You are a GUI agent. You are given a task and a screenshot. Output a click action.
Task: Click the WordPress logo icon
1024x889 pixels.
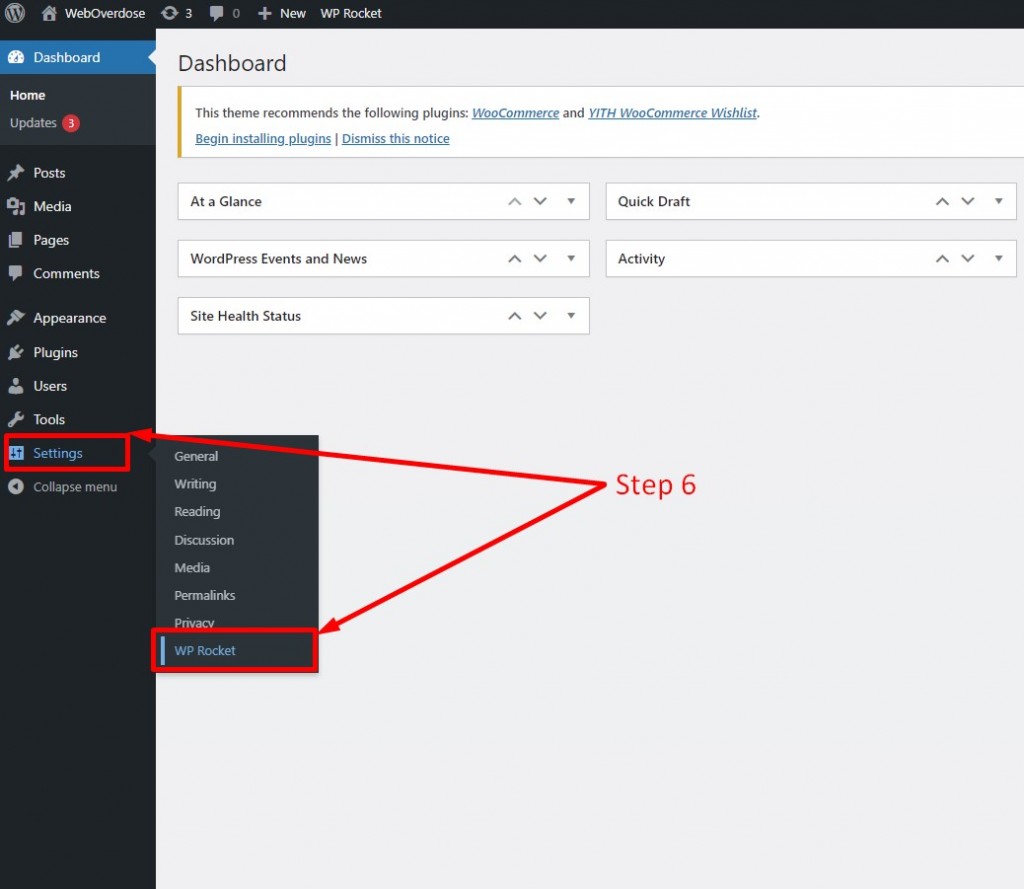14,13
